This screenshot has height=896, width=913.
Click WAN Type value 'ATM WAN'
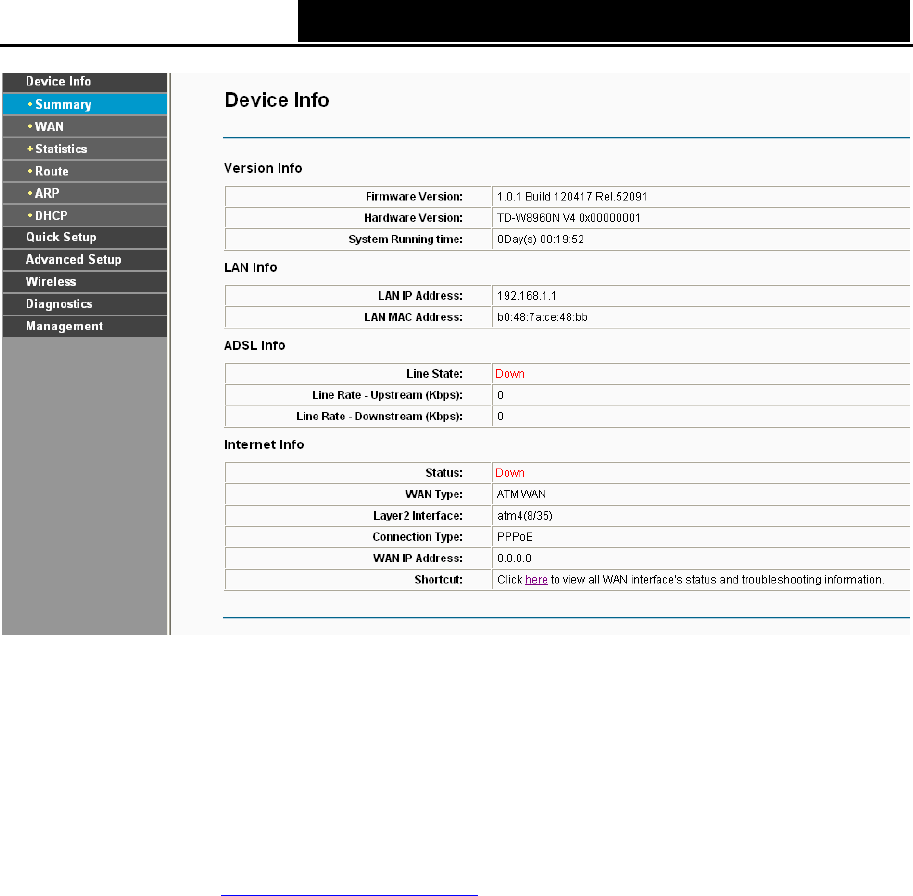tap(521, 494)
